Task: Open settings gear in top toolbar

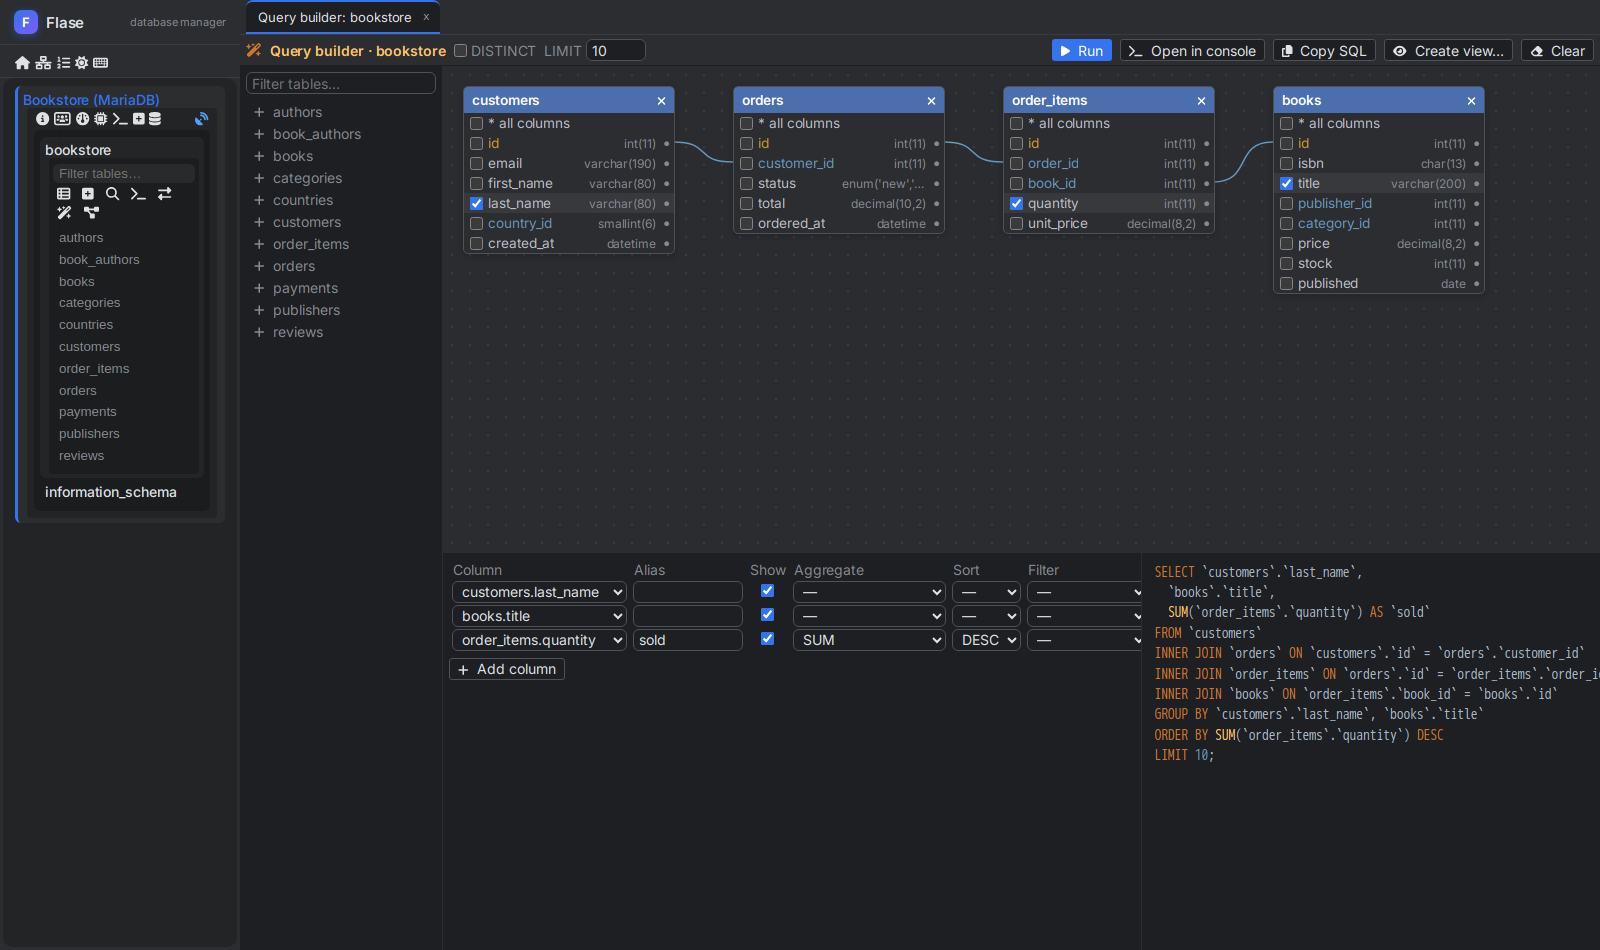Action: click(x=82, y=63)
